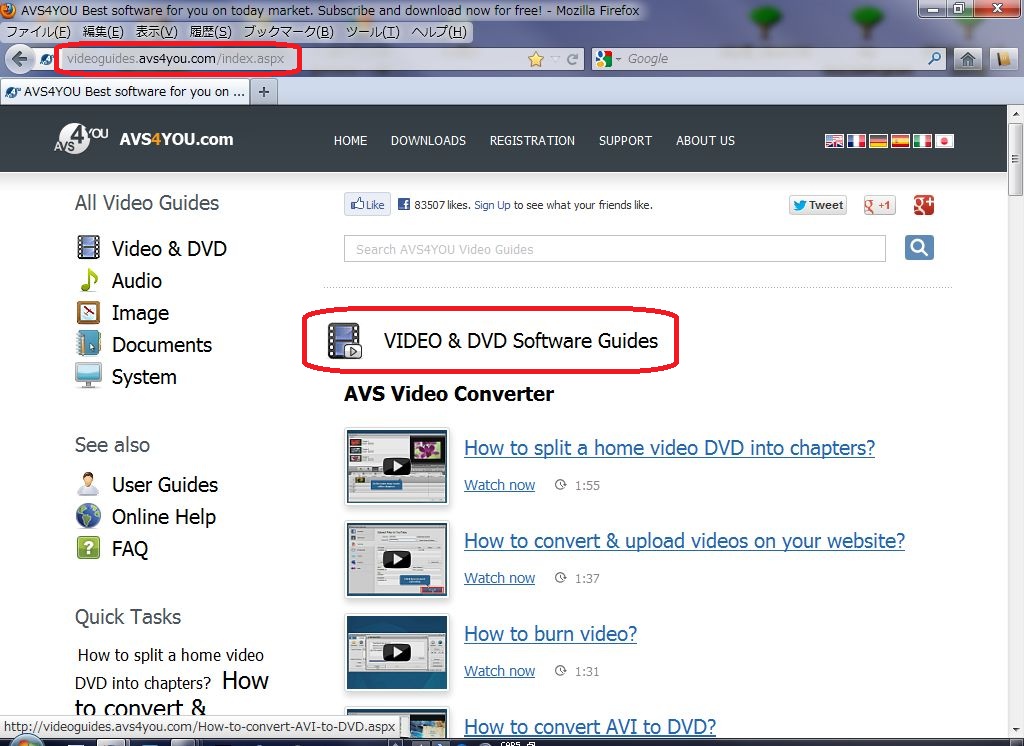Open the Firefox bookmarks dropdown star
Viewport: 1024px width, 746px height.
pyautogui.click(x=536, y=58)
